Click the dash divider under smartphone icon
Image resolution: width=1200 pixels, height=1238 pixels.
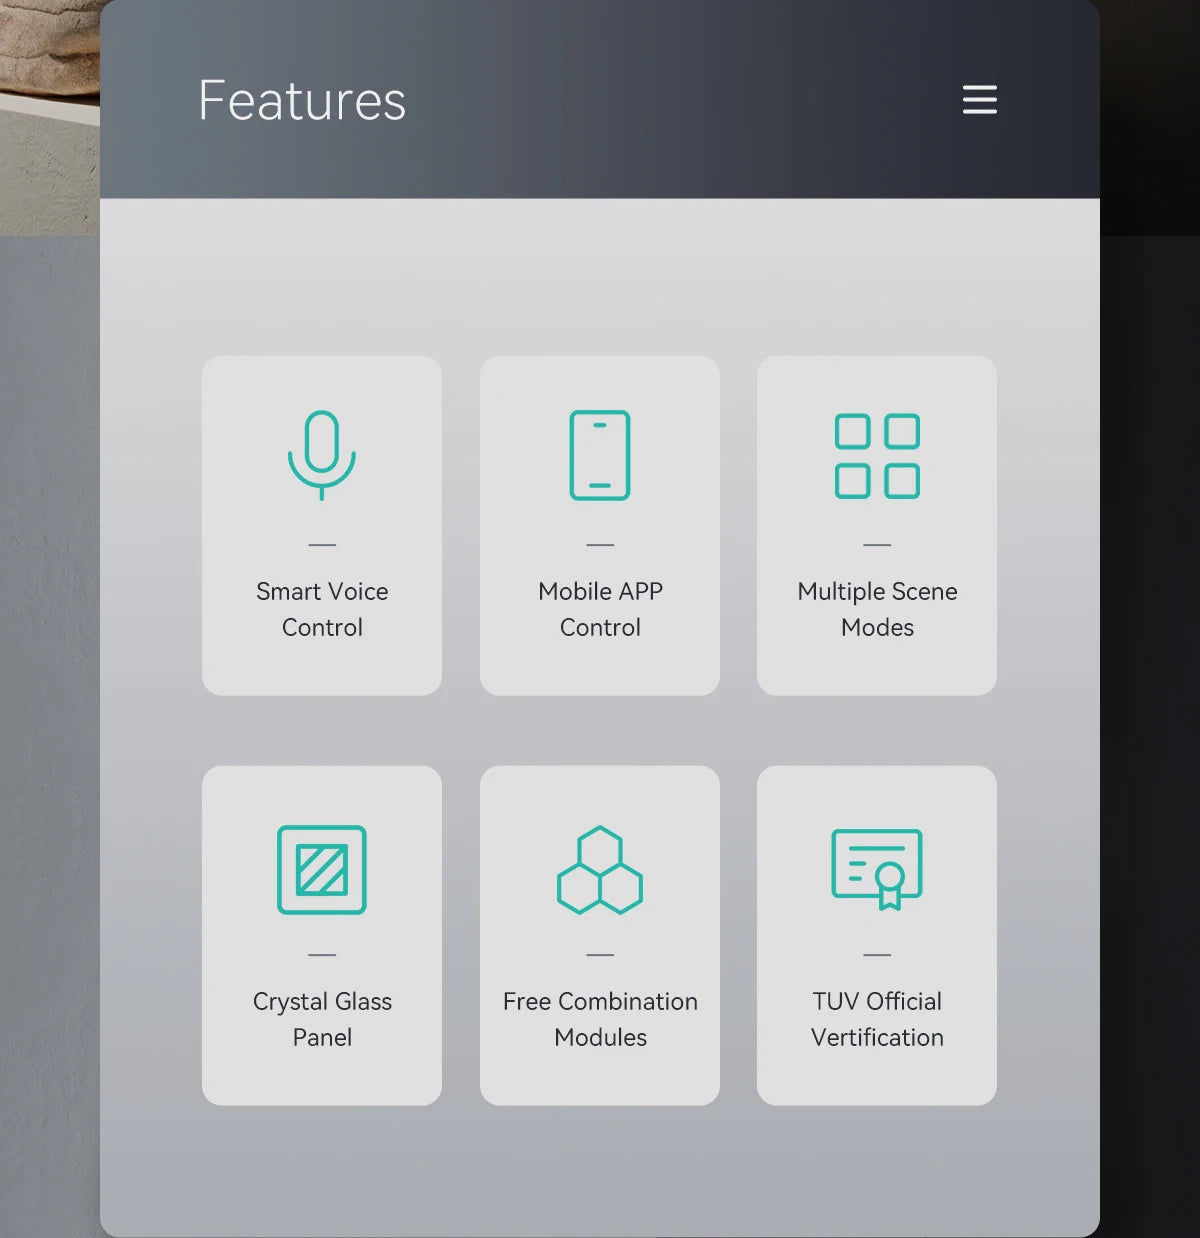600,545
